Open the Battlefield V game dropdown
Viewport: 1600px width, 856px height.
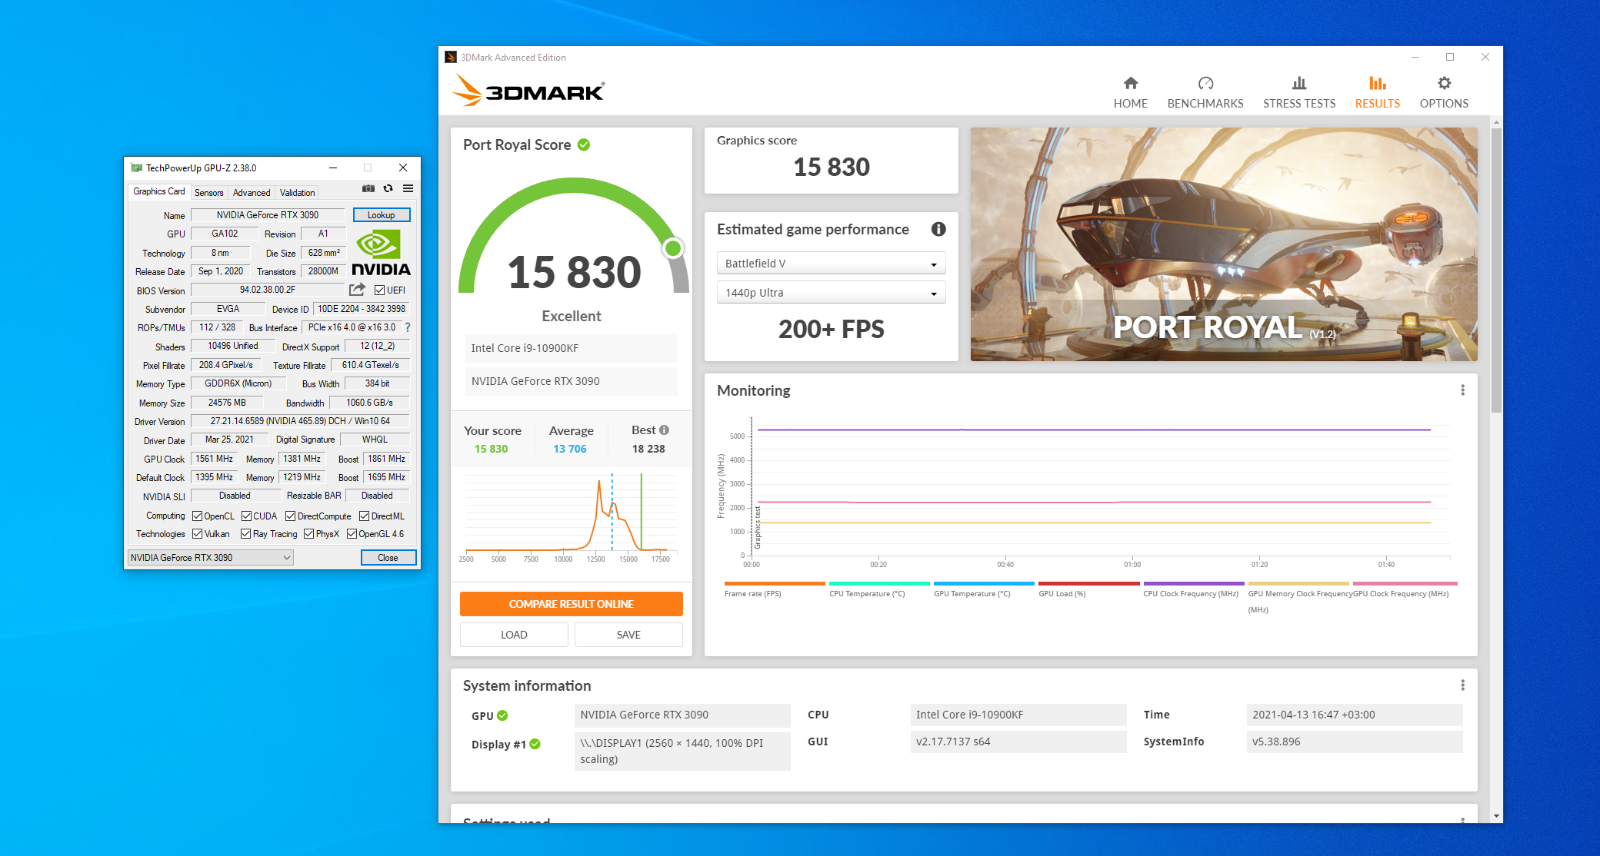[831, 264]
